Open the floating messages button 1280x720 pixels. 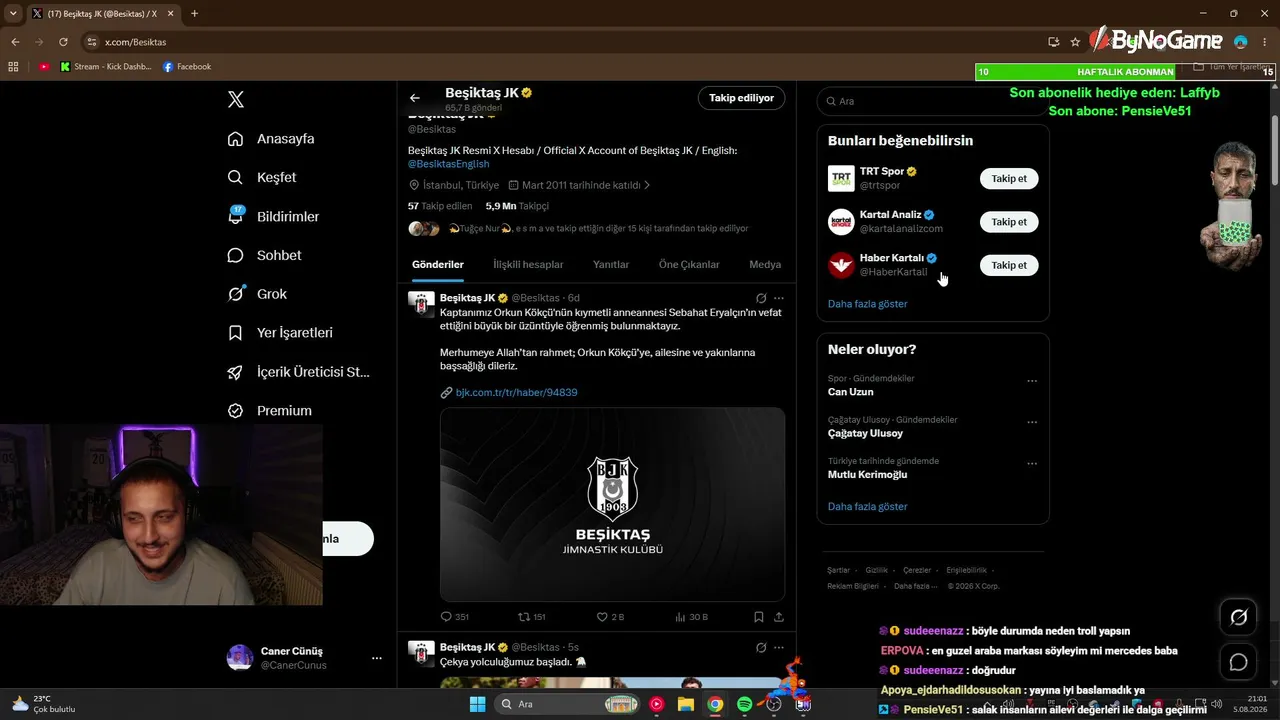pyautogui.click(x=1238, y=662)
